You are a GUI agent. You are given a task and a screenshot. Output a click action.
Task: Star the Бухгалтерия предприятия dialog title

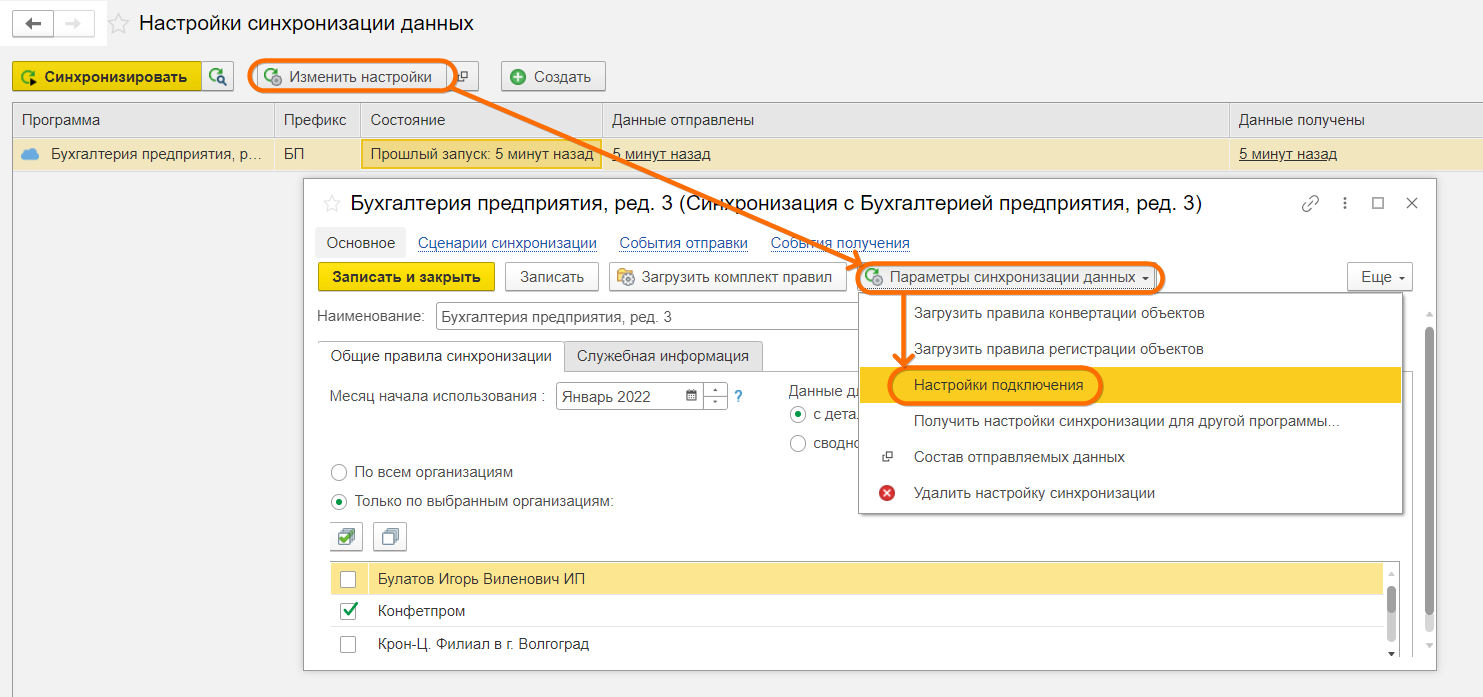[331, 204]
